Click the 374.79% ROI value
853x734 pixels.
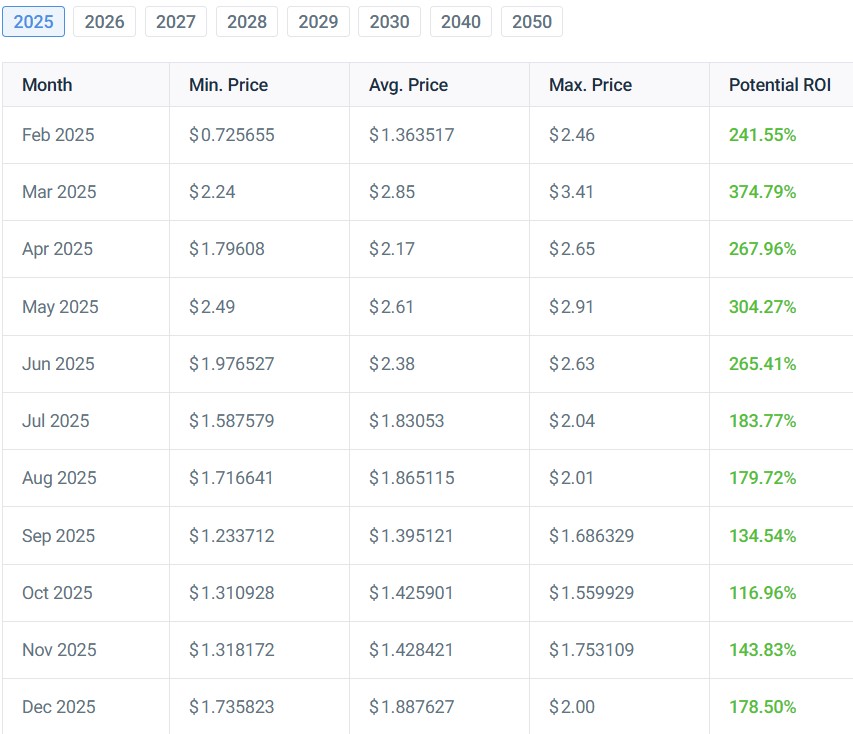click(762, 192)
